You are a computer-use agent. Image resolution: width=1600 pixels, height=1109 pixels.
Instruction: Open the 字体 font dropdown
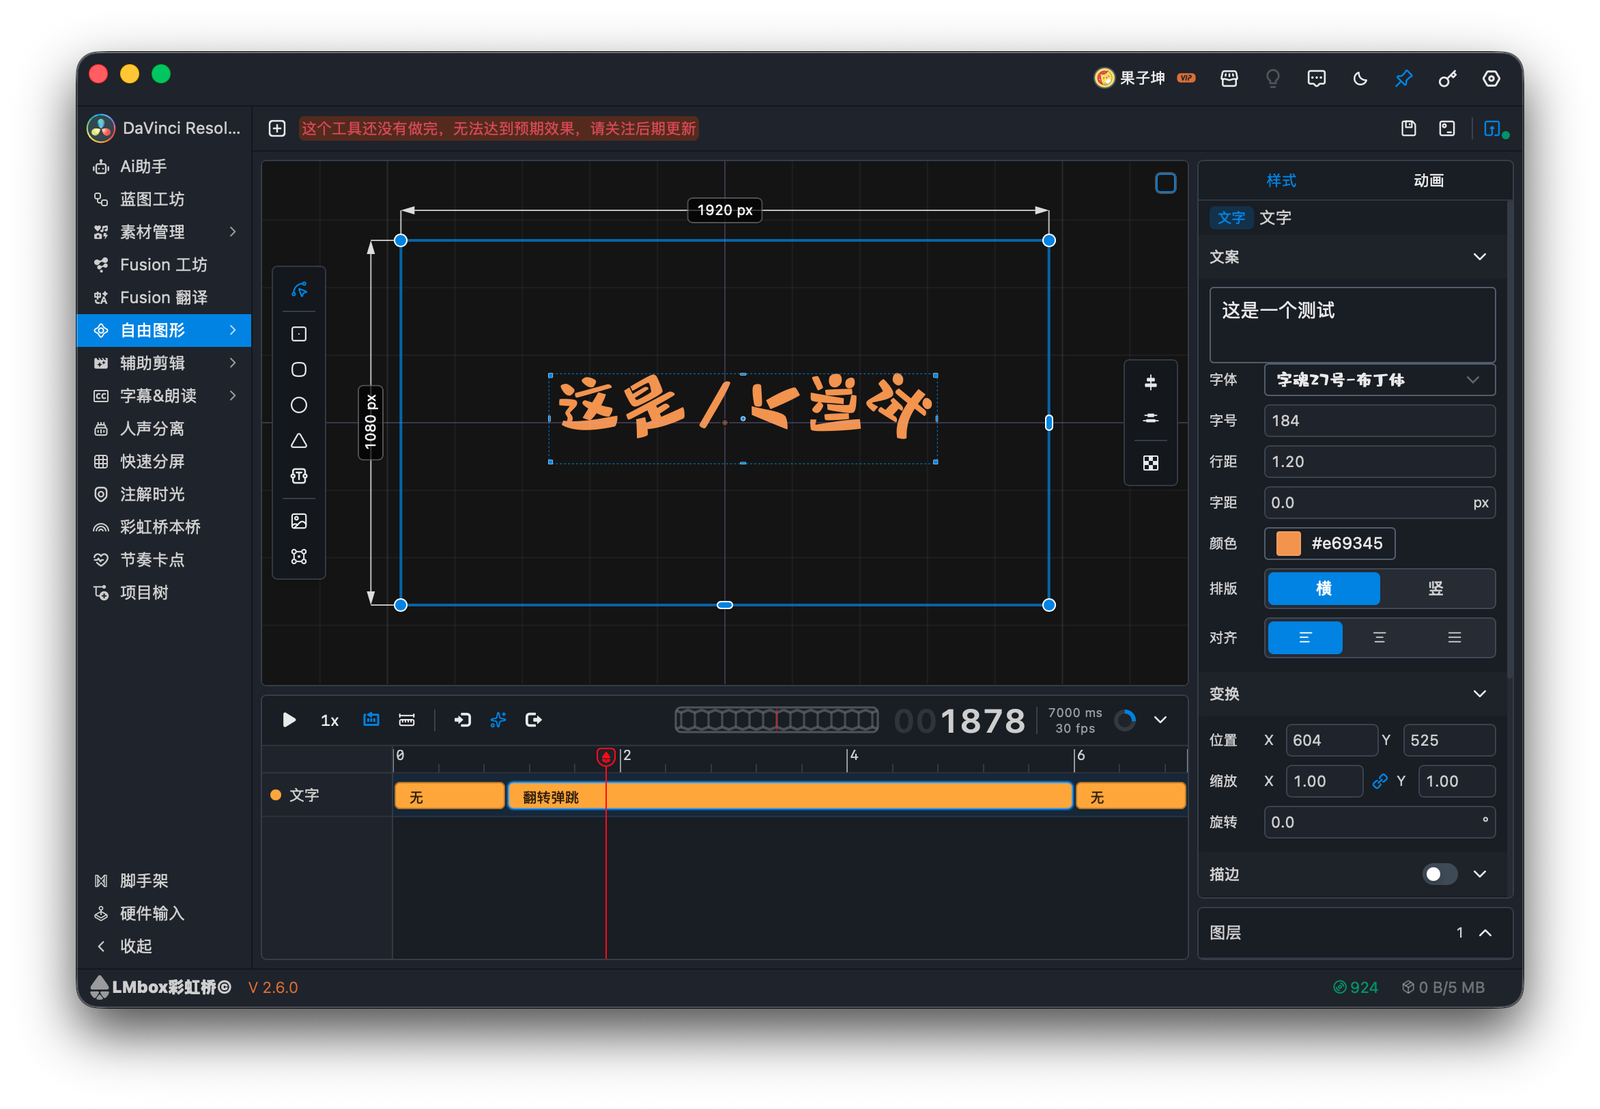1379,380
